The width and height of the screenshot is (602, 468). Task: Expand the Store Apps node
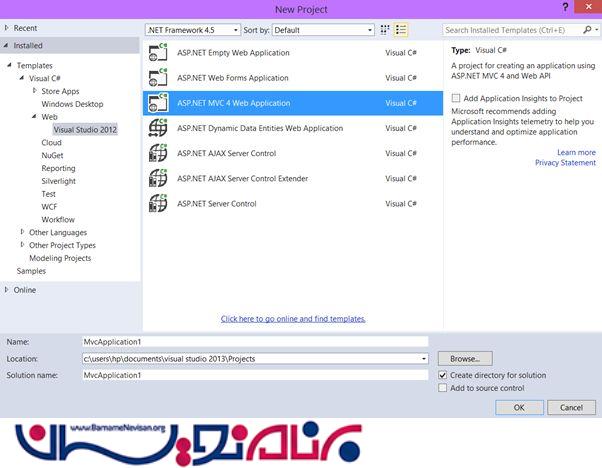(x=35, y=91)
